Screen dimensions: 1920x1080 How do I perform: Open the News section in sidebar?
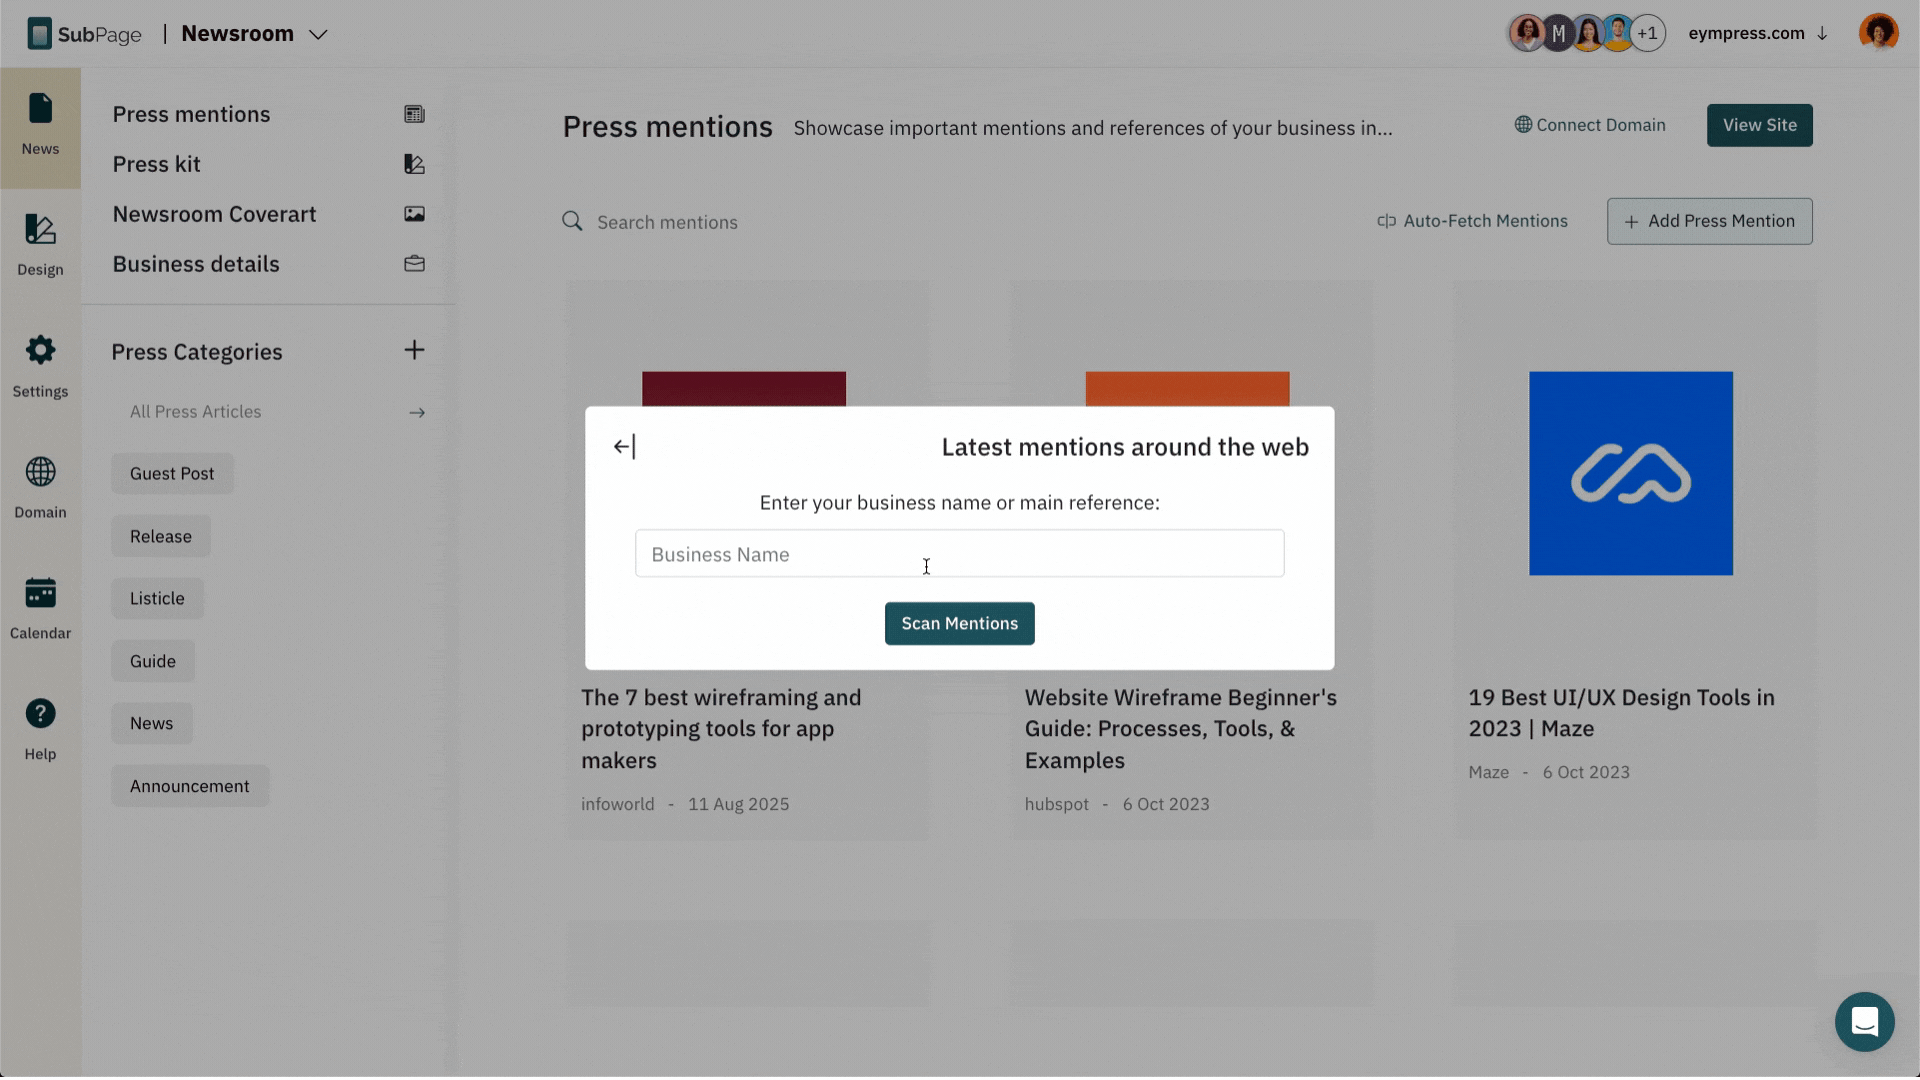[x=40, y=127]
